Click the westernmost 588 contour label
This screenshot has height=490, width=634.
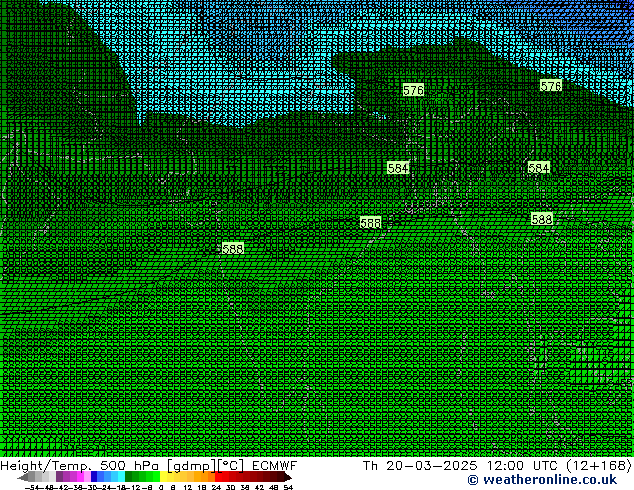click(x=233, y=248)
